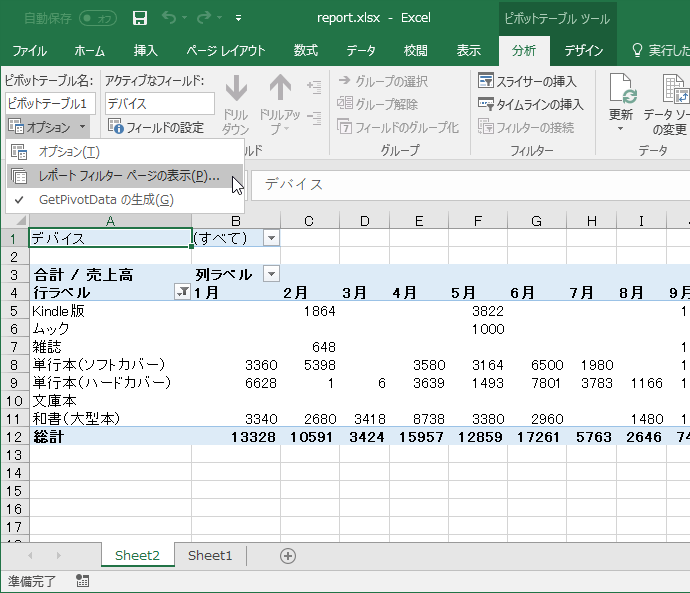Click フィールドのグループ化 button

pyautogui.click(x=398, y=127)
